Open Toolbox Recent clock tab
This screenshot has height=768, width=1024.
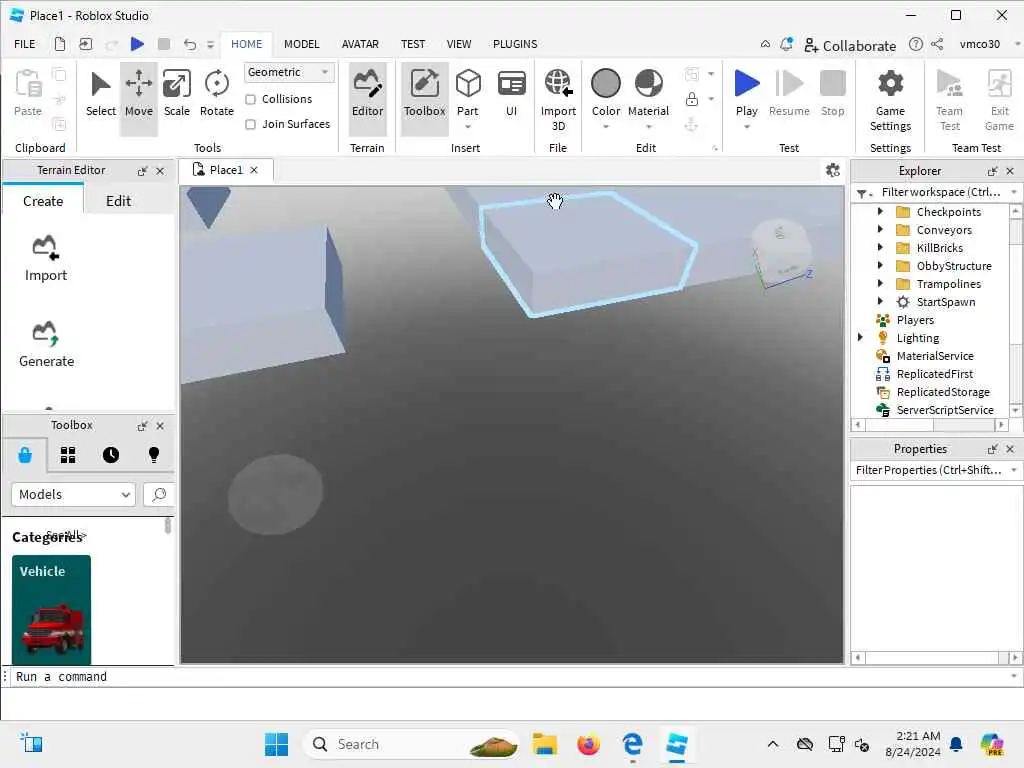click(x=111, y=455)
